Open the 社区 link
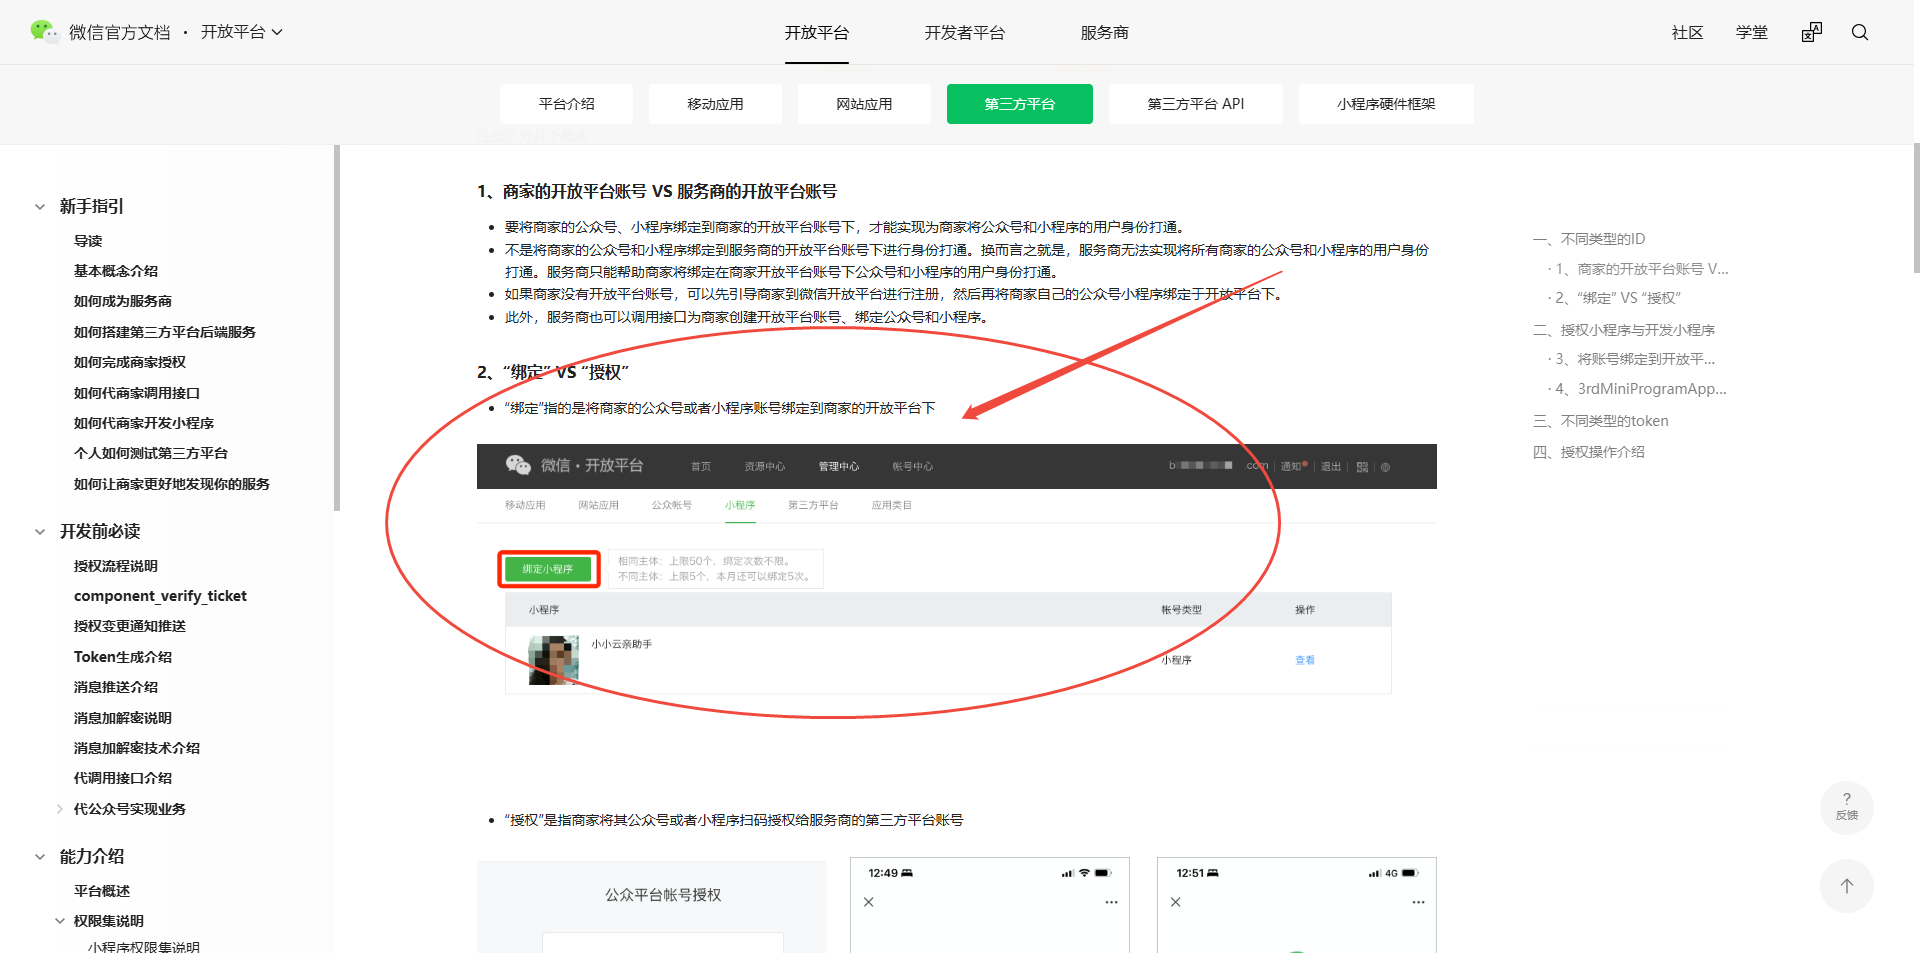 (x=1688, y=32)
